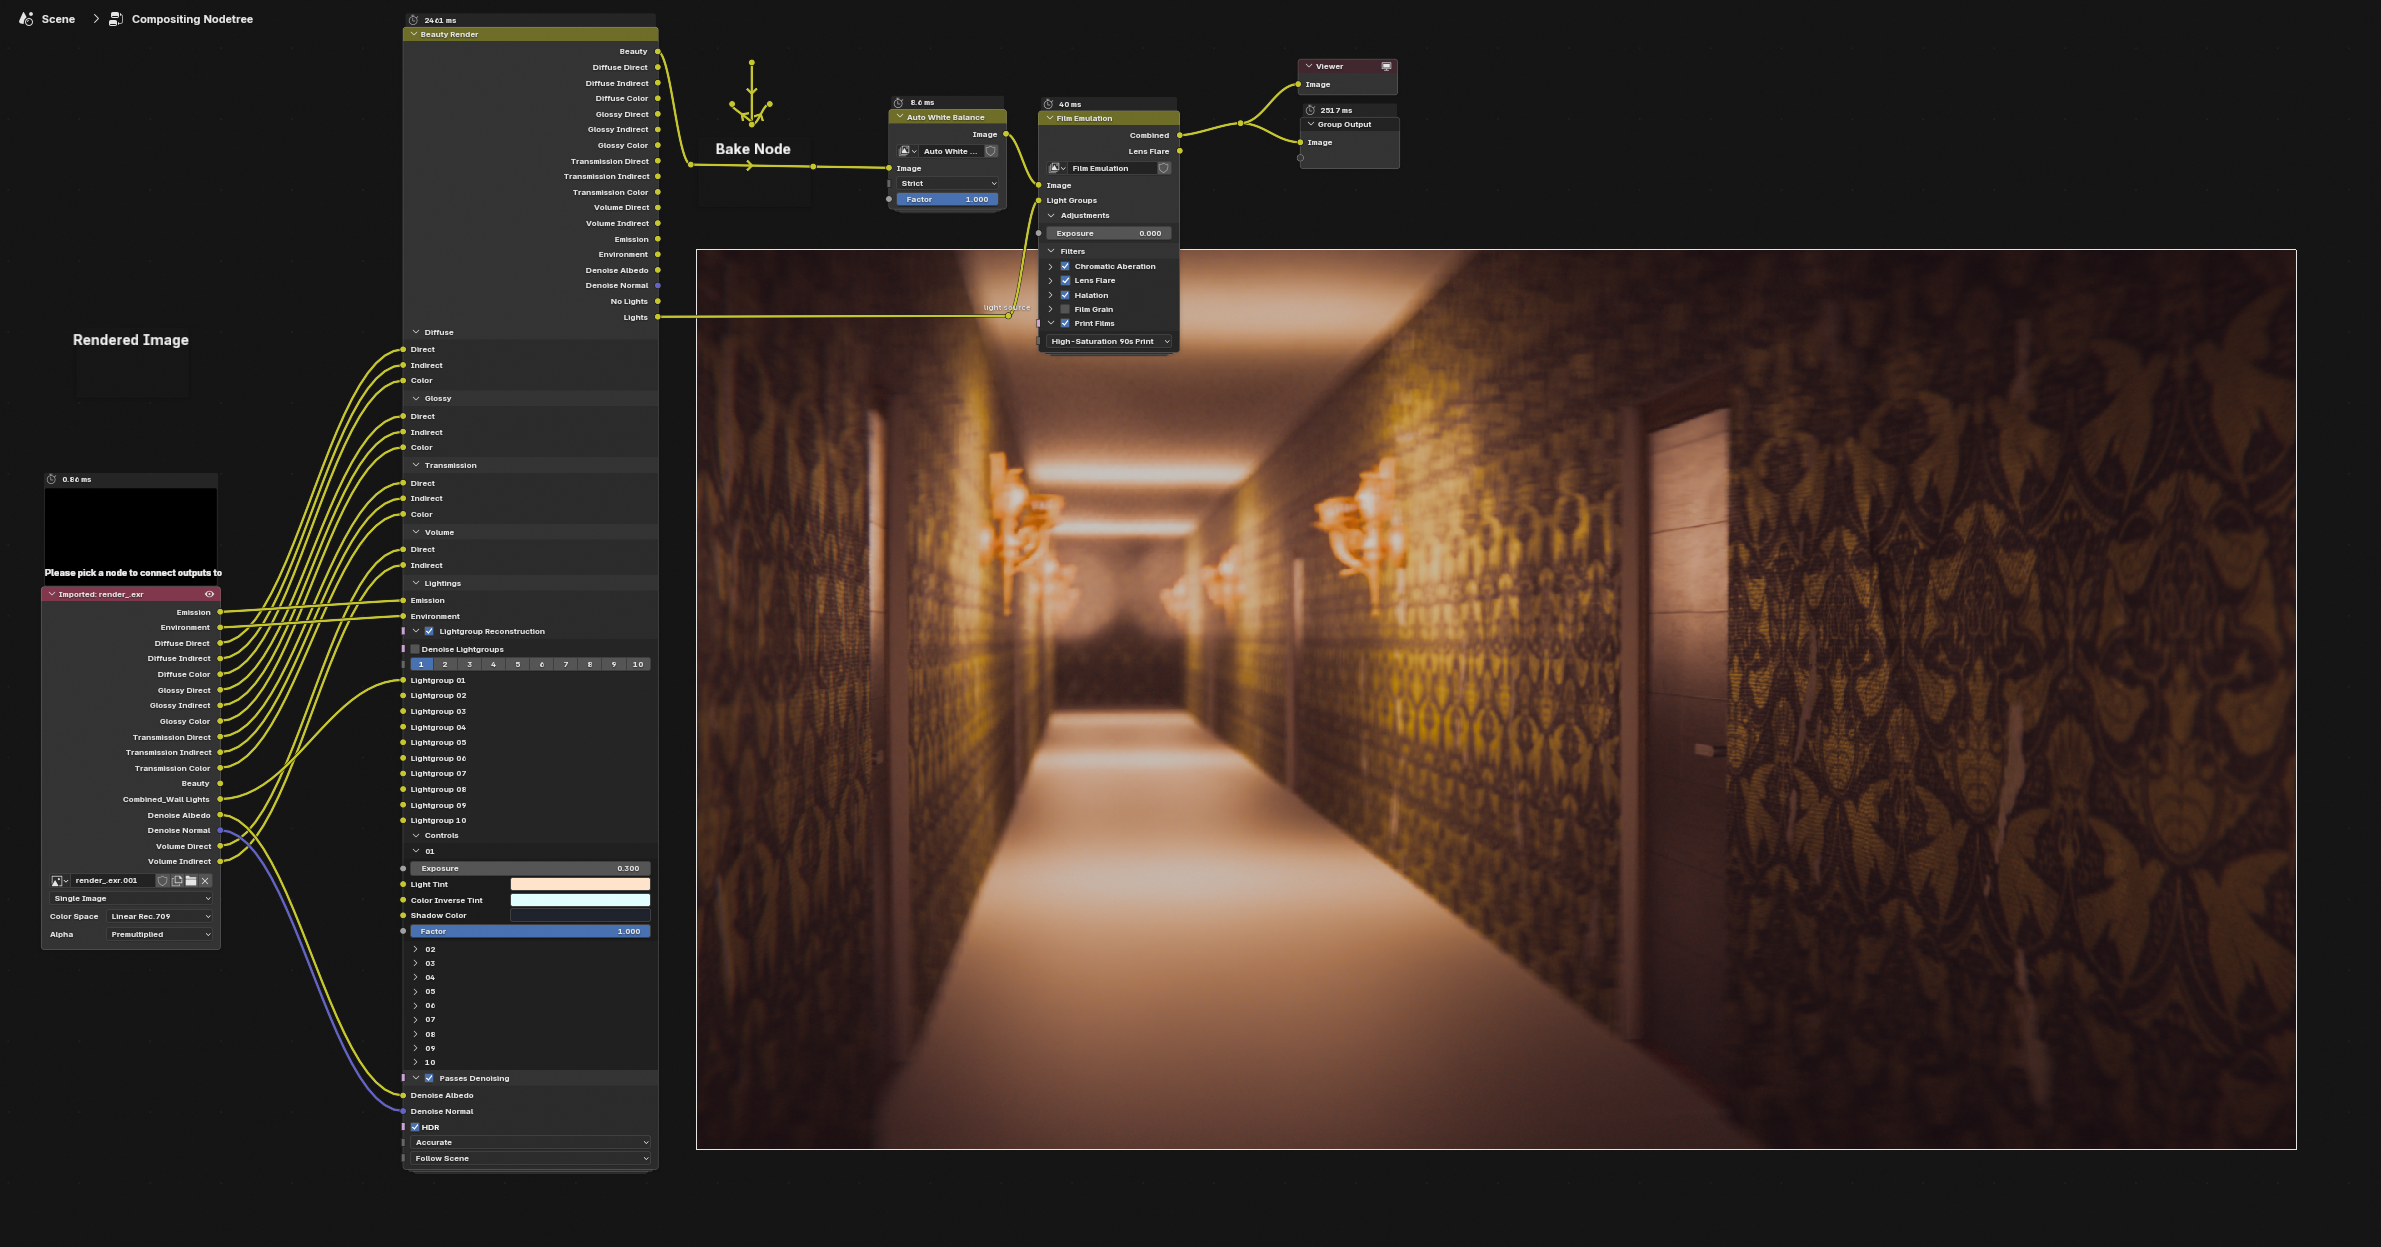Open Single Image source dropdown
Viewport: 2381px width, 1247px height.
(131, 898)
